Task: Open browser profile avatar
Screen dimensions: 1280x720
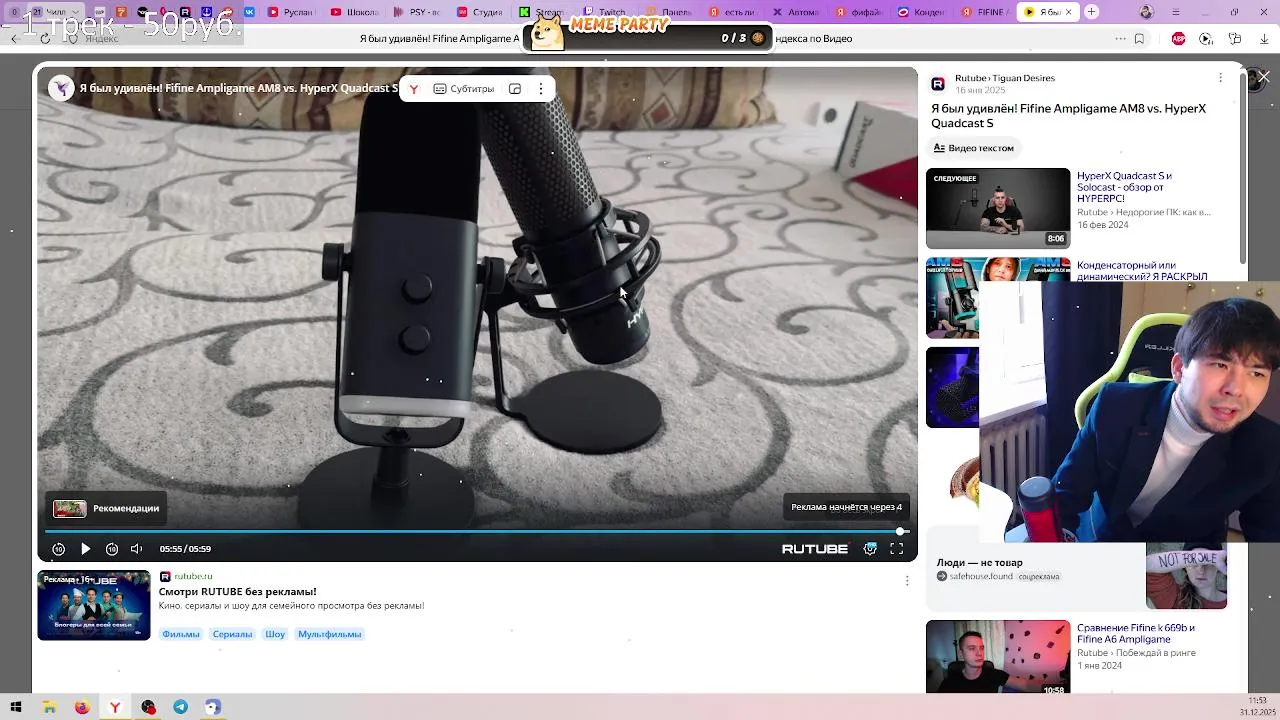Action: pyautogui.click(x=1146, y=12)
